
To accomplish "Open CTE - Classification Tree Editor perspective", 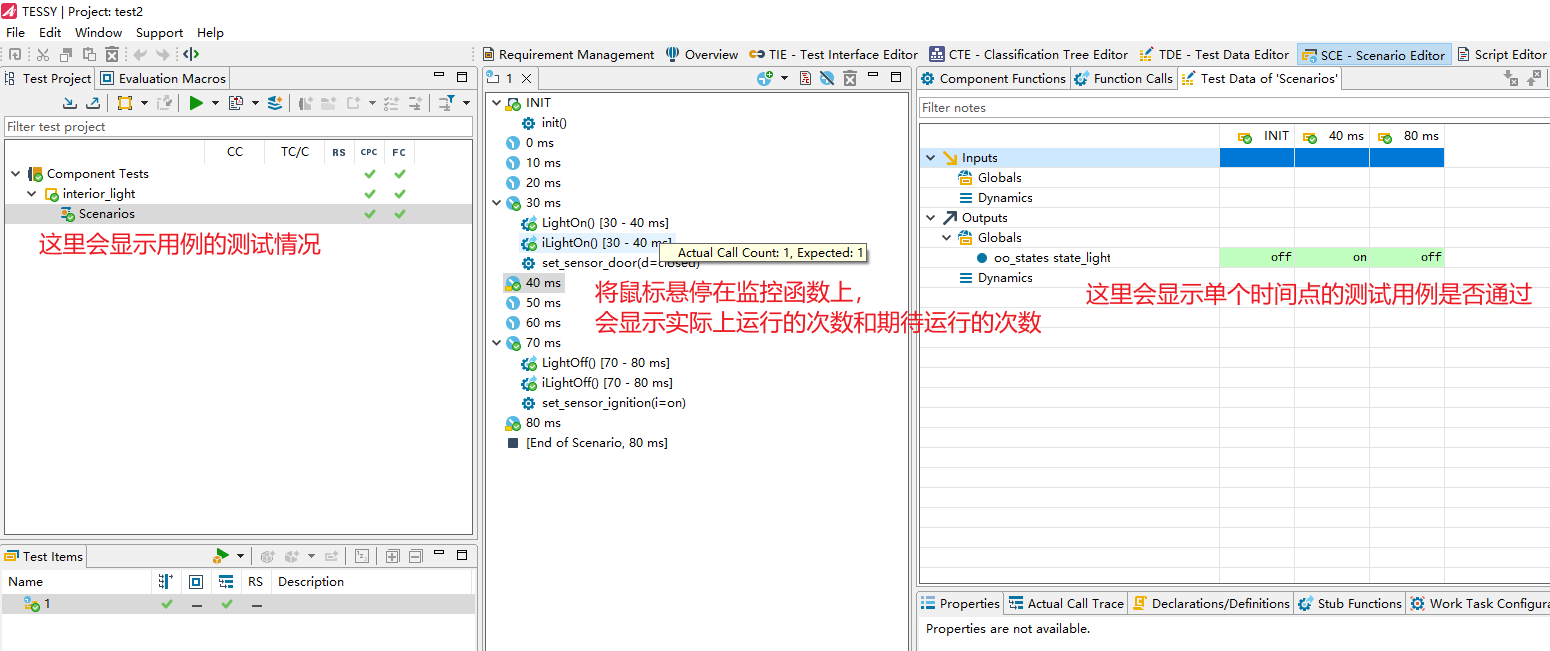I will (x=1028, y=55).
